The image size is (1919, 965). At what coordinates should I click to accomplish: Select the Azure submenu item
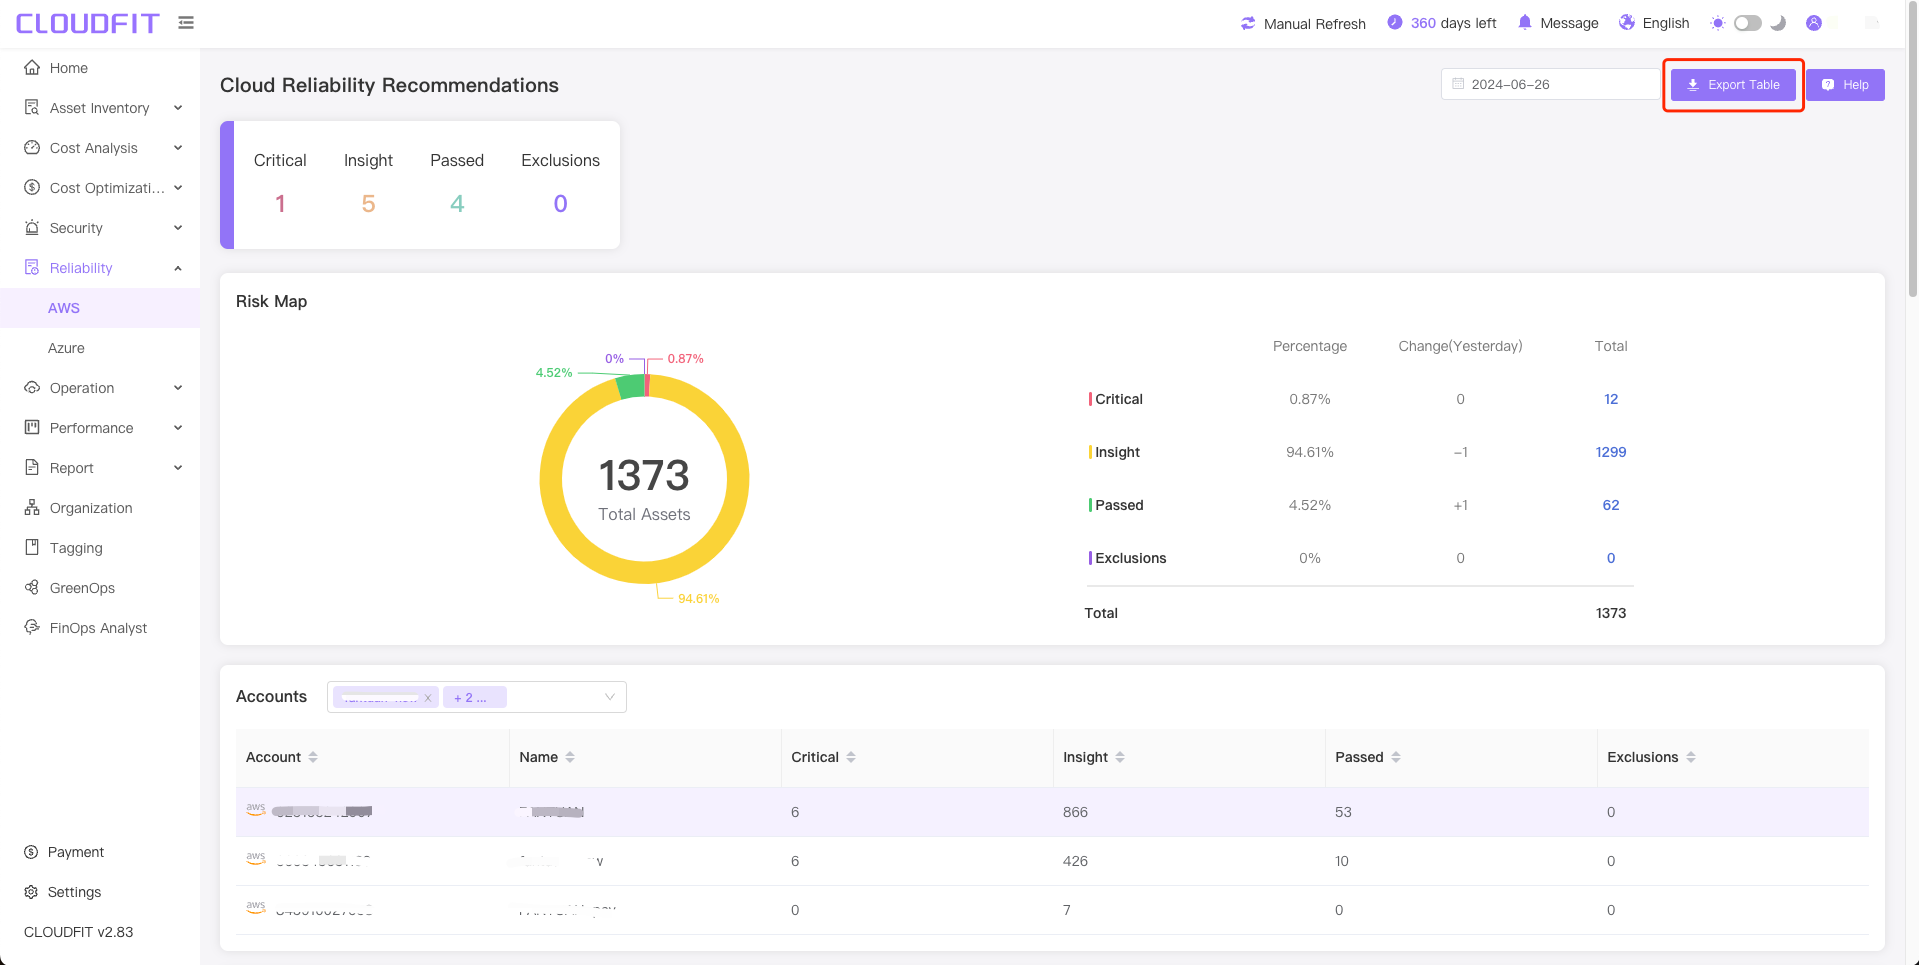pyautogui.click(x=100, y=348)
